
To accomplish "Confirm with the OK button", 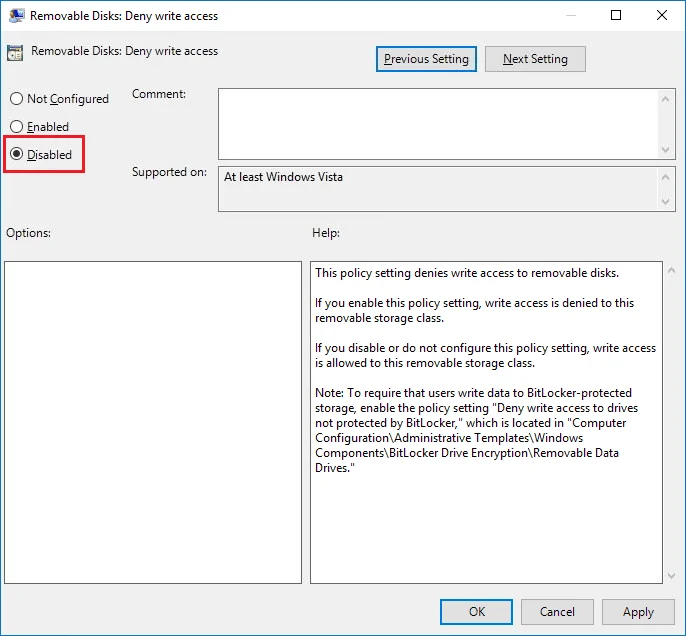I will pyautogui.click(x=476, y=612).
